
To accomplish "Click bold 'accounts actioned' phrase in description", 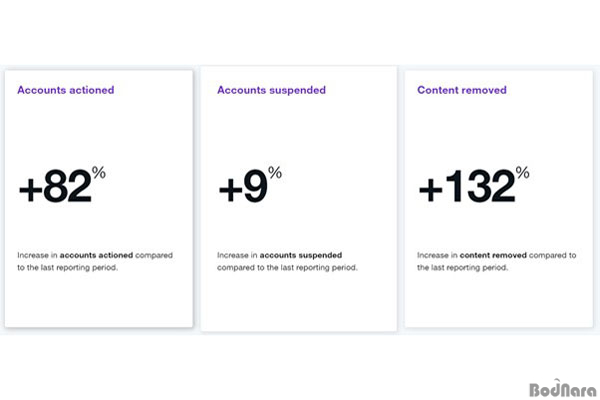I will click(96, 255).
